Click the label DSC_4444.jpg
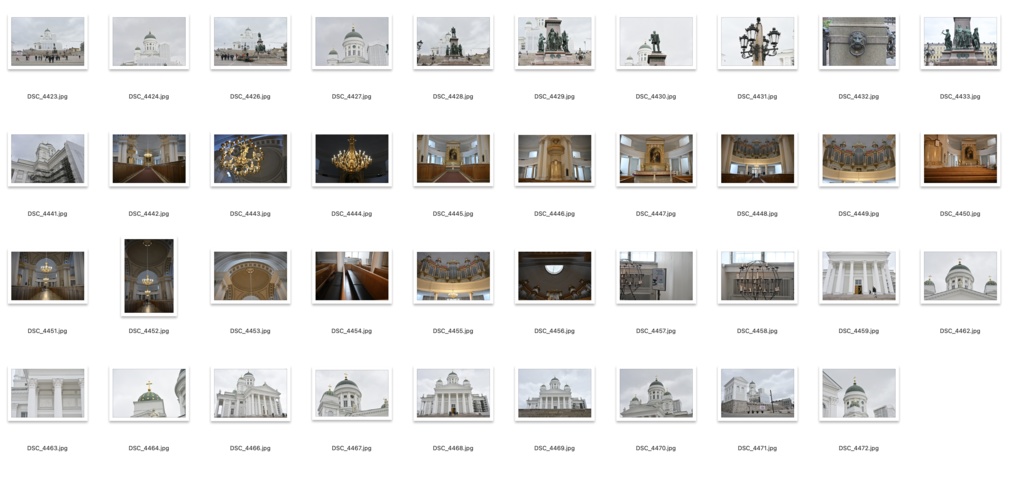The image size is (1024, 496). [x=351, y=213]
